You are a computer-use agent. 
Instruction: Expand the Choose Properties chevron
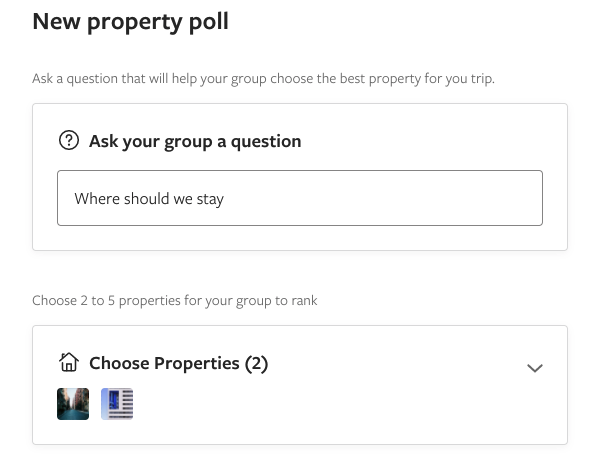535,368
